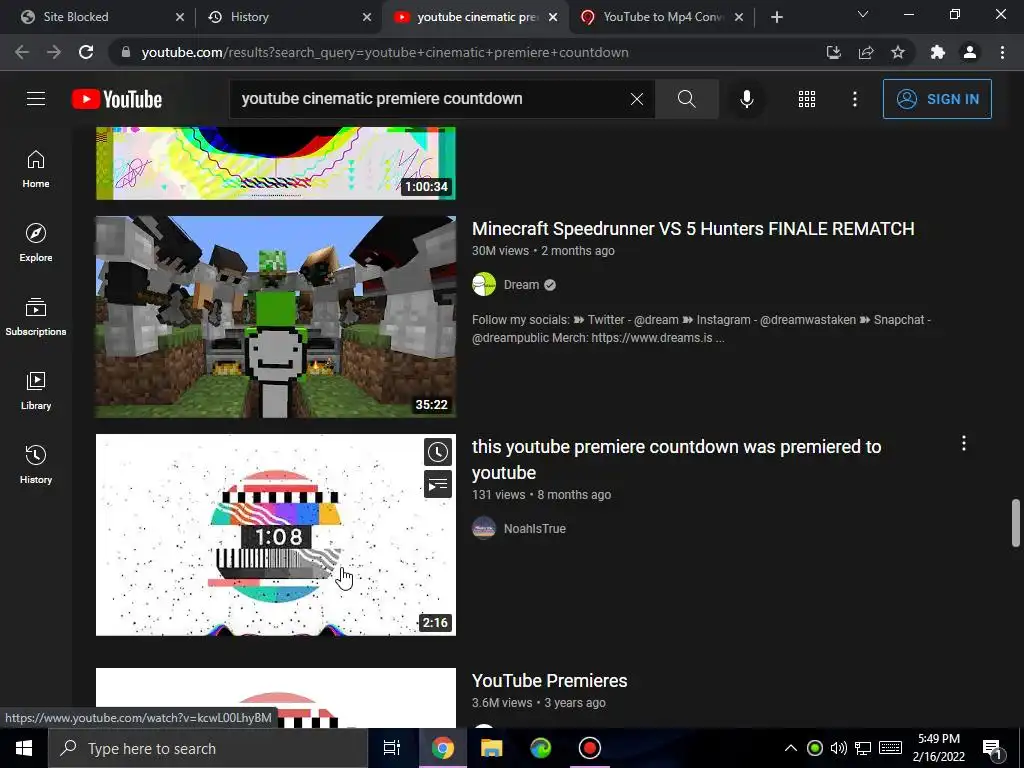The height and width of the screenshot is (768, 1024).
Task: Clear the search query with the X
Action: [x=637, y=99]
